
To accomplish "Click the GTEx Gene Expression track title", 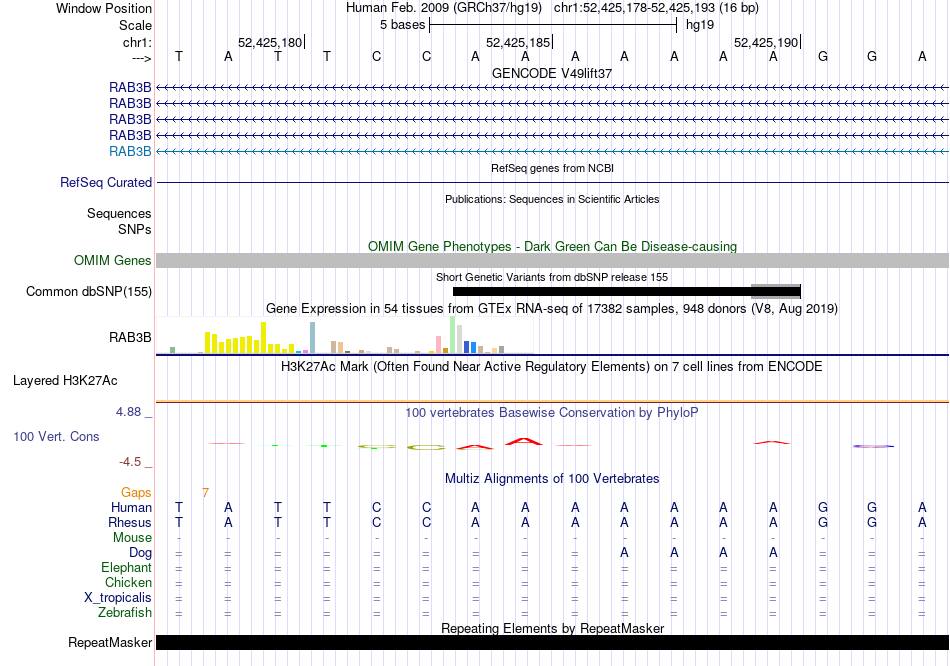I will [552, 308].
